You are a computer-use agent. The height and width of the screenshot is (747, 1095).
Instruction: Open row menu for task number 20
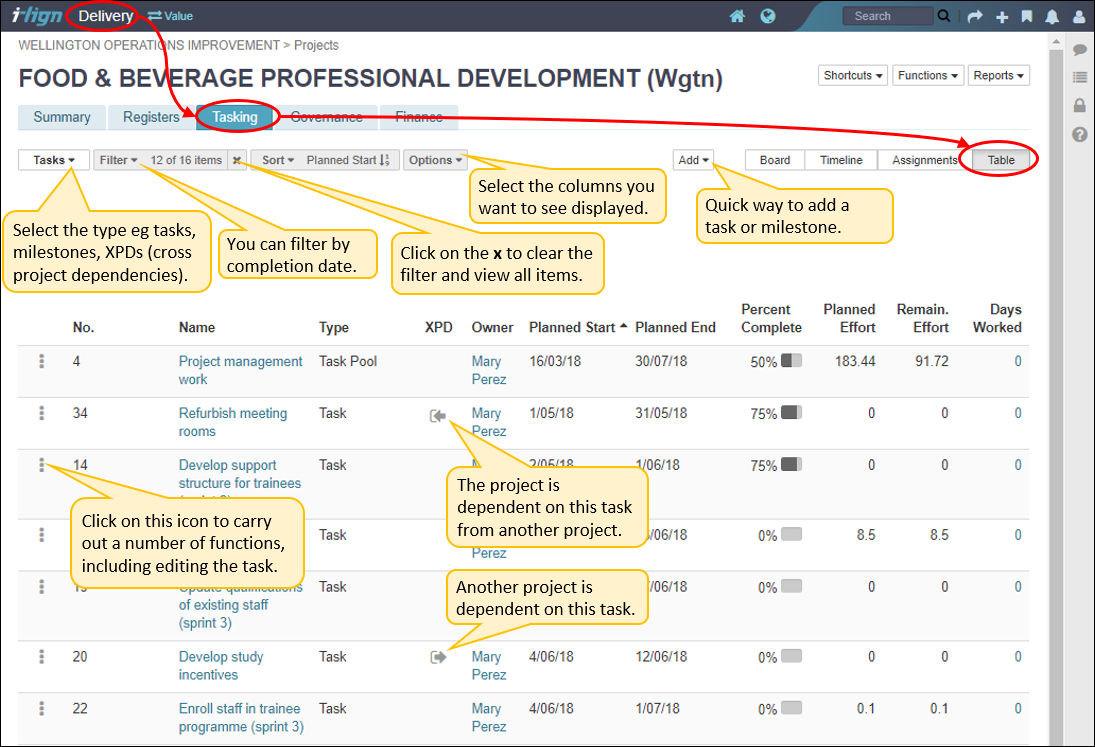(x=42, y=656)
